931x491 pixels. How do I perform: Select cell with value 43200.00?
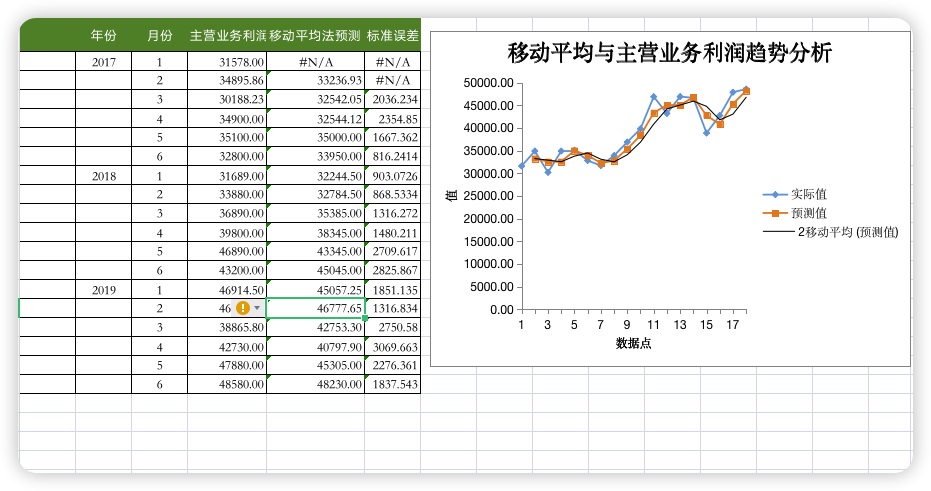click(x=227, y=270)
